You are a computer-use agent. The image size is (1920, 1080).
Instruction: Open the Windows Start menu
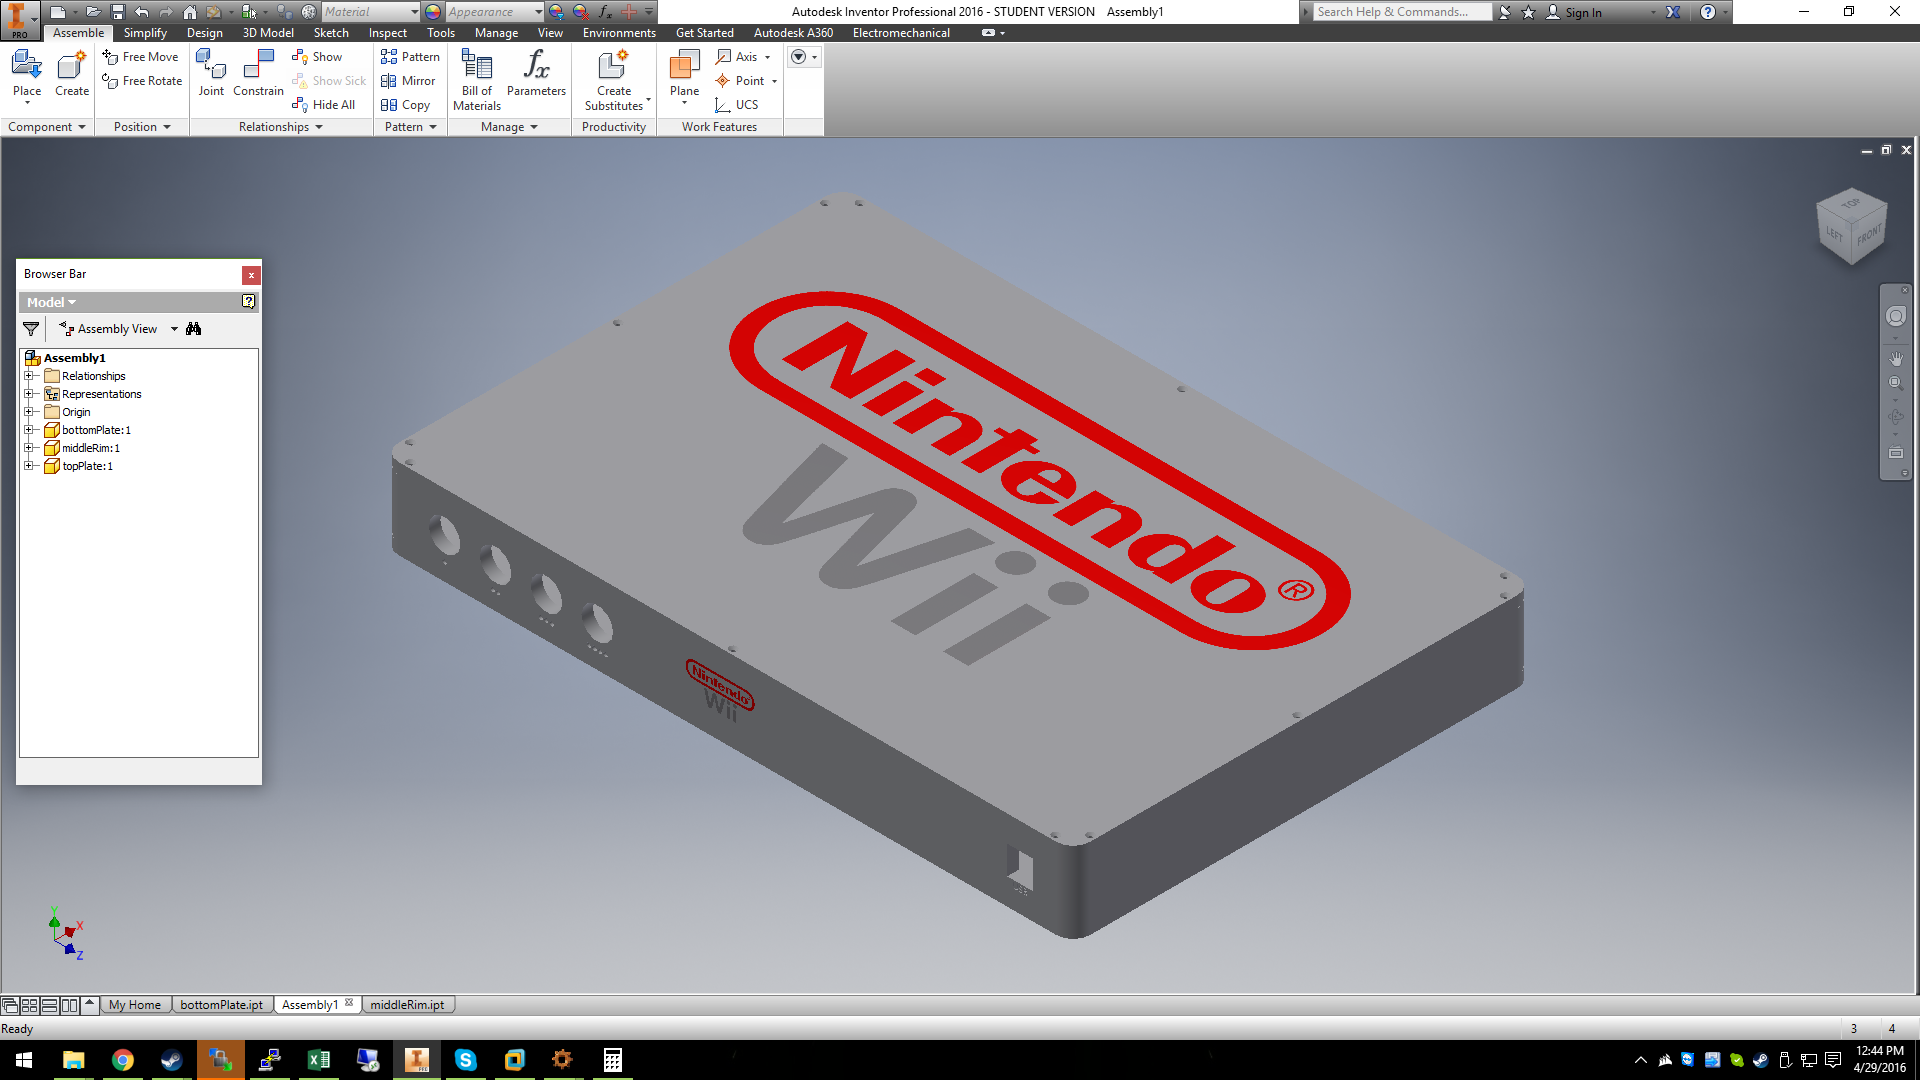click(x=24, y=1060)
